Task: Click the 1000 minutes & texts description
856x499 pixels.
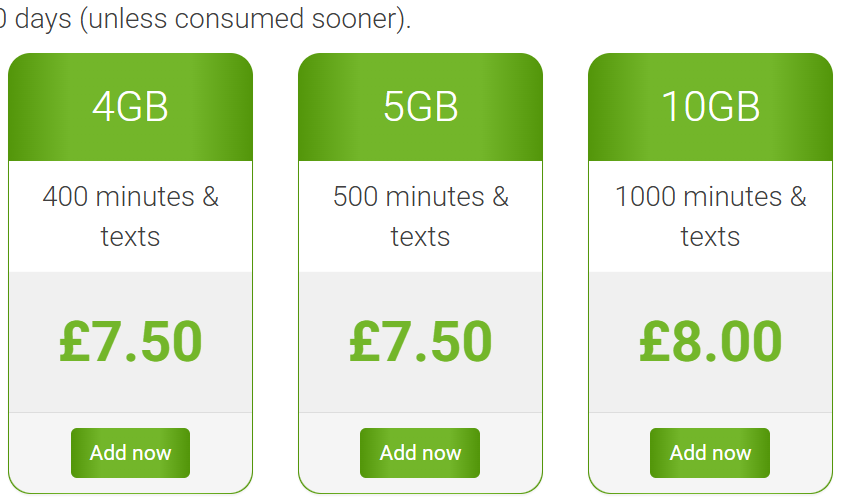Action: [710, 216]
